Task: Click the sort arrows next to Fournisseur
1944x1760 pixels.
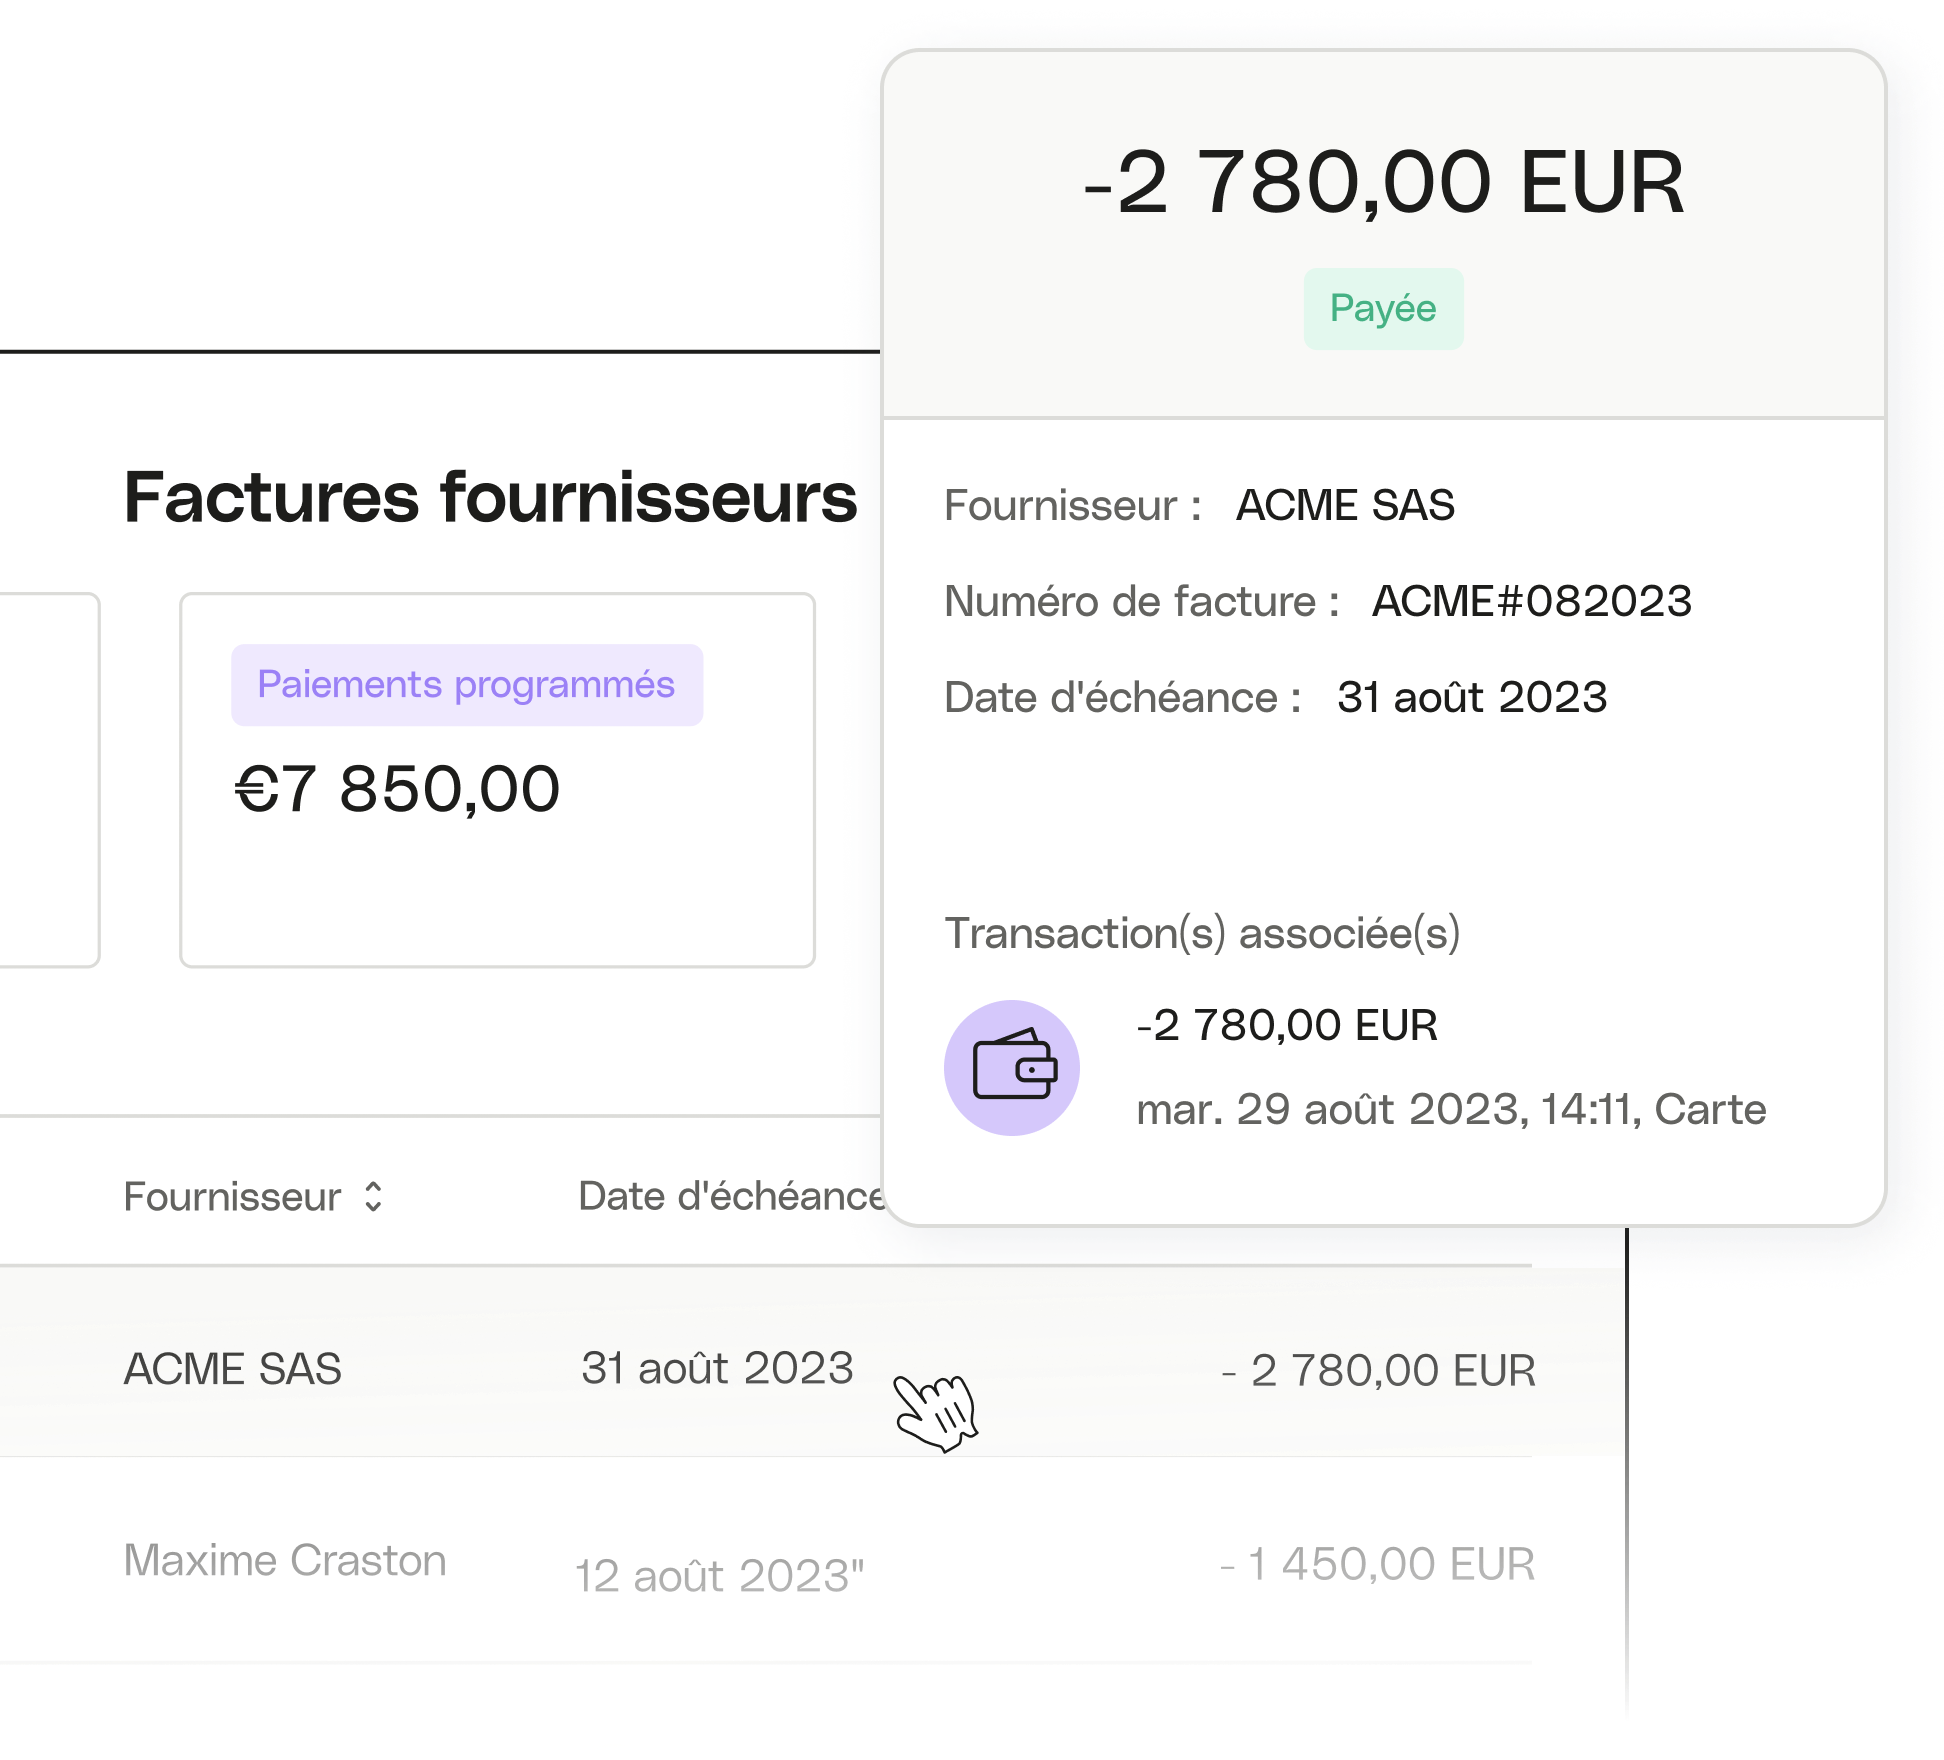Action: [372, 1197]
